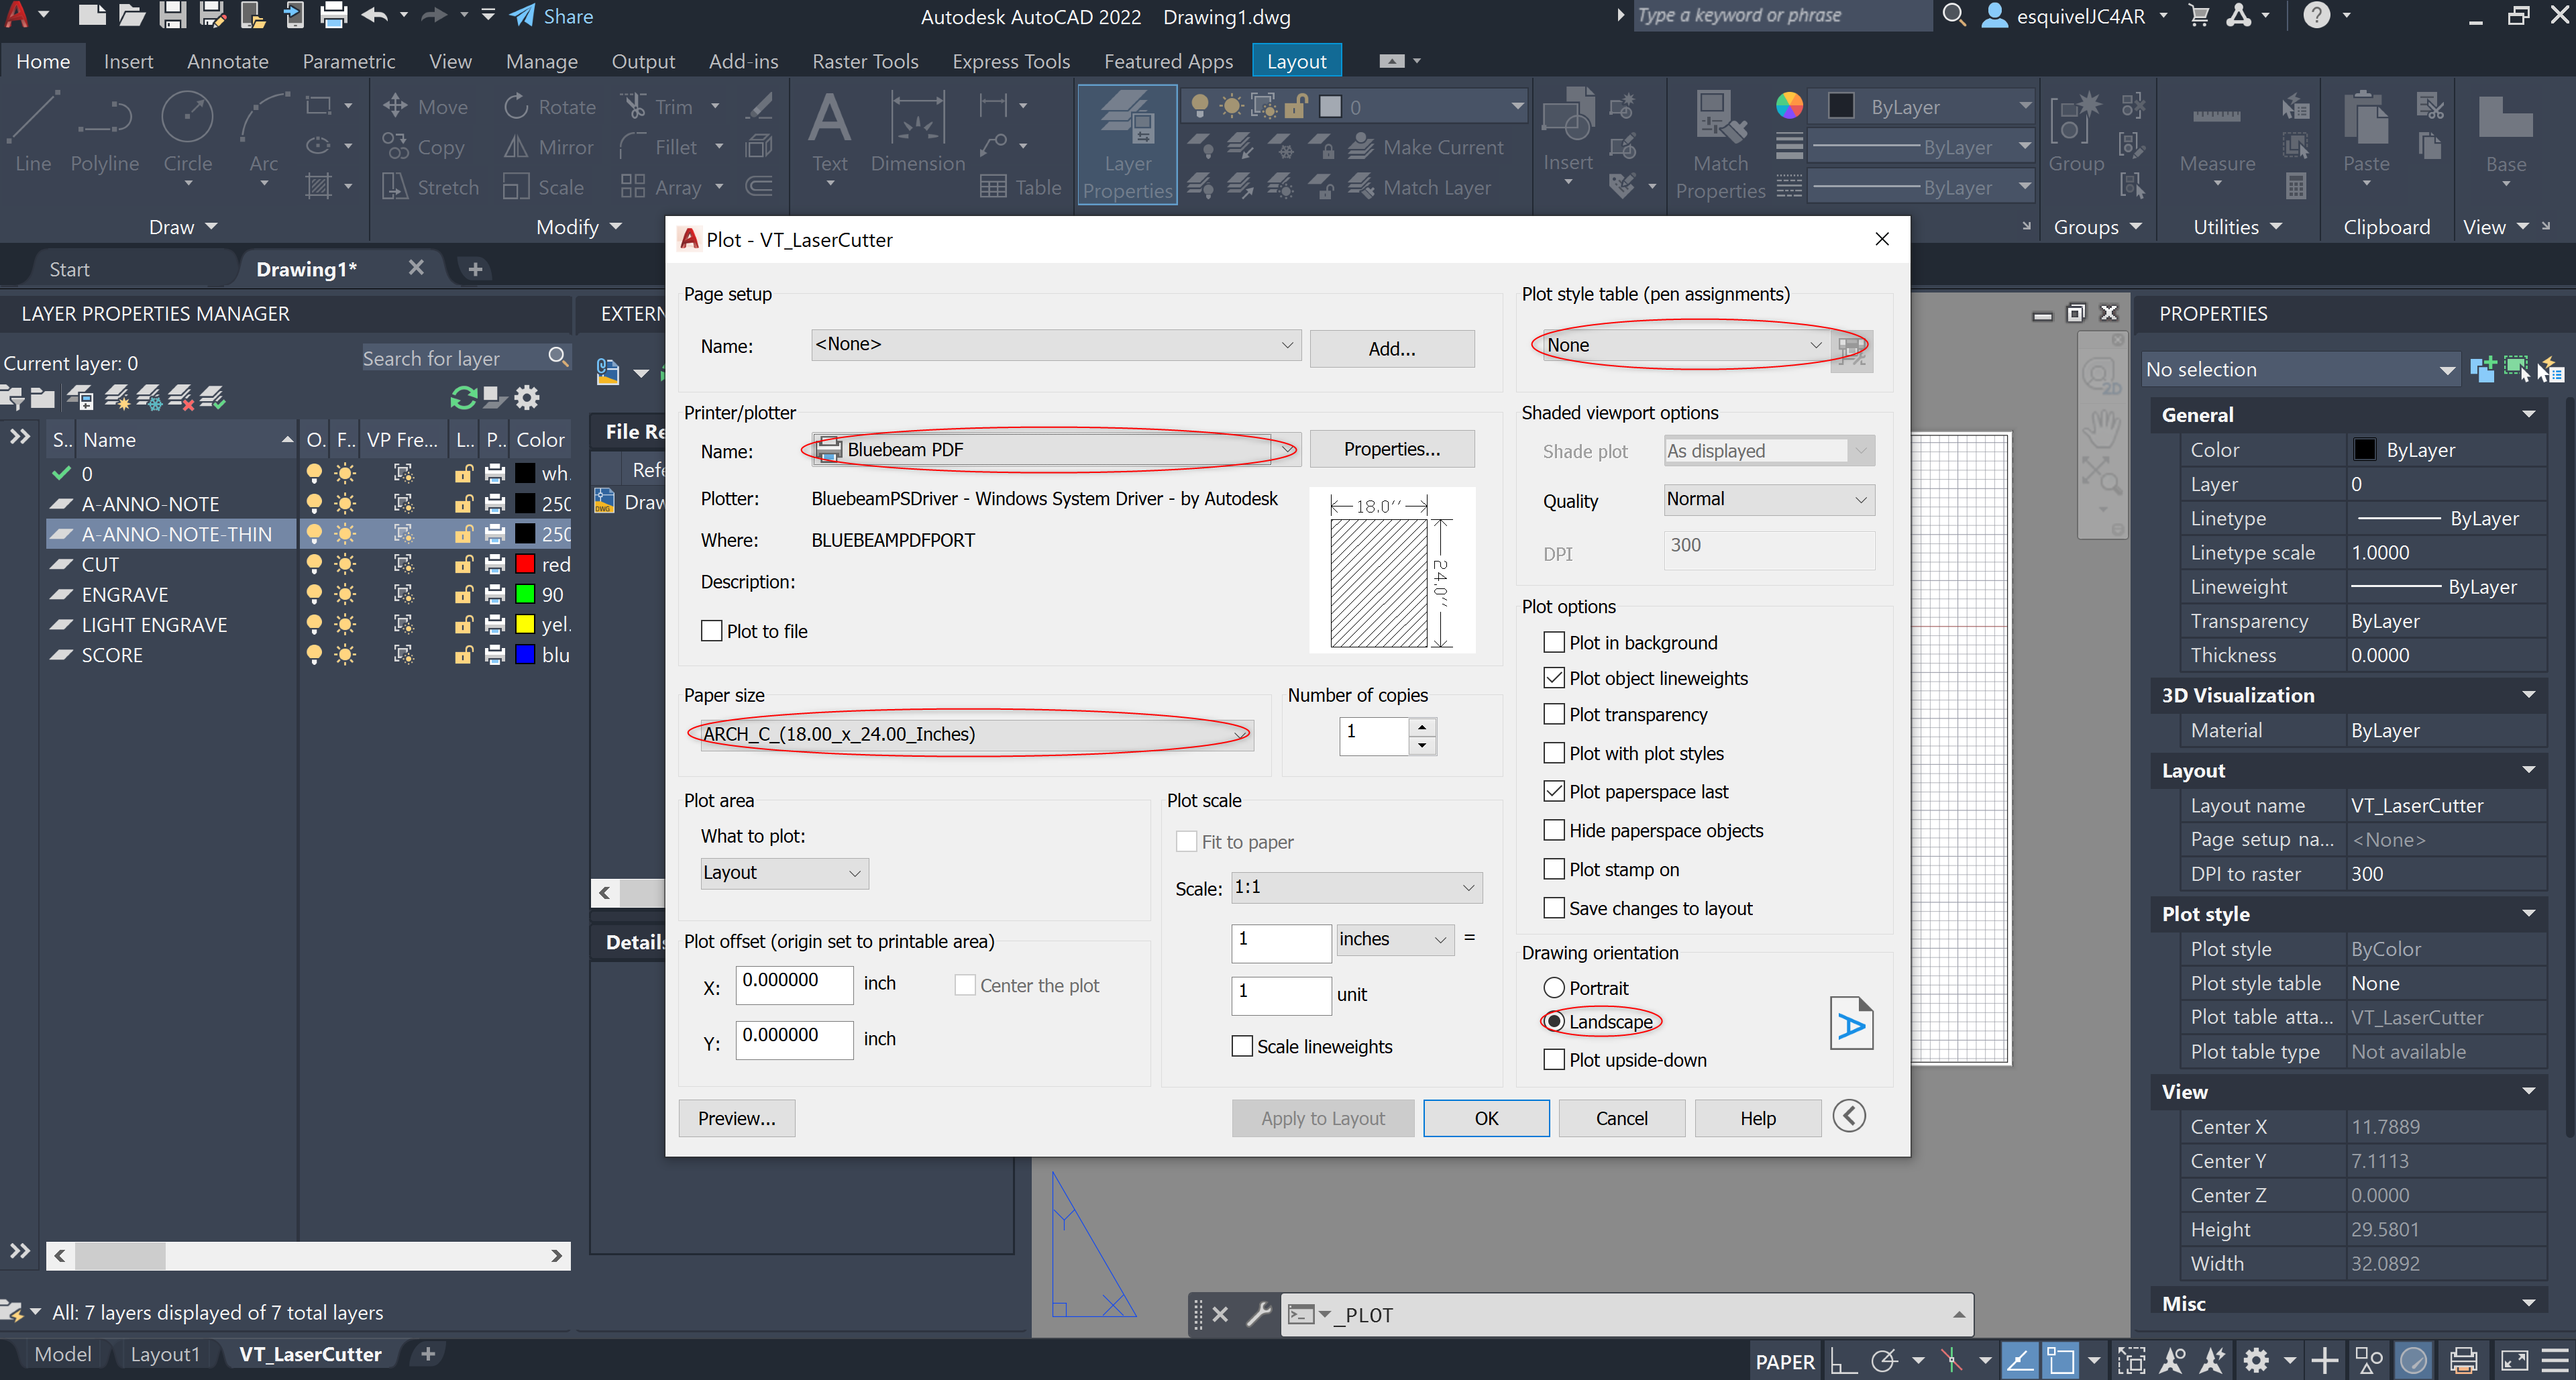Click the refresh layers icon
2576x1380 pixels.
click(x=463, y=397)
